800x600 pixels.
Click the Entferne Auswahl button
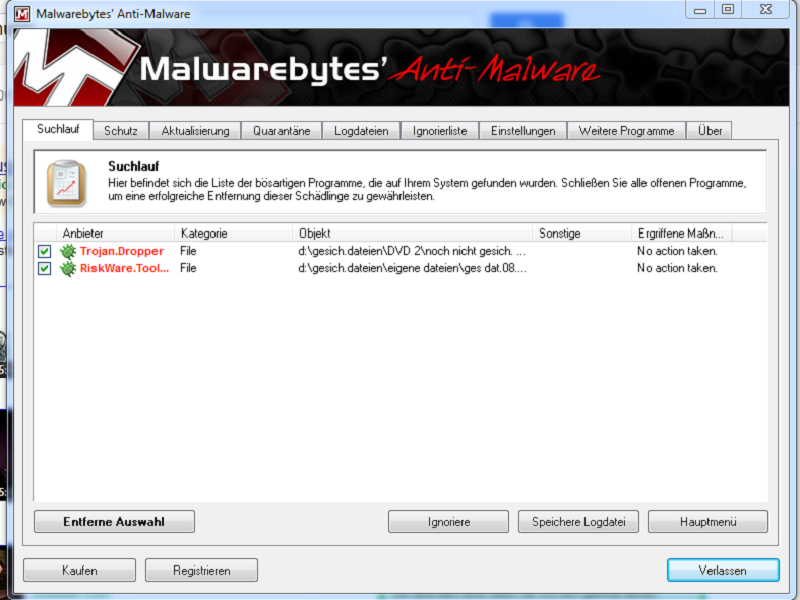114,521
